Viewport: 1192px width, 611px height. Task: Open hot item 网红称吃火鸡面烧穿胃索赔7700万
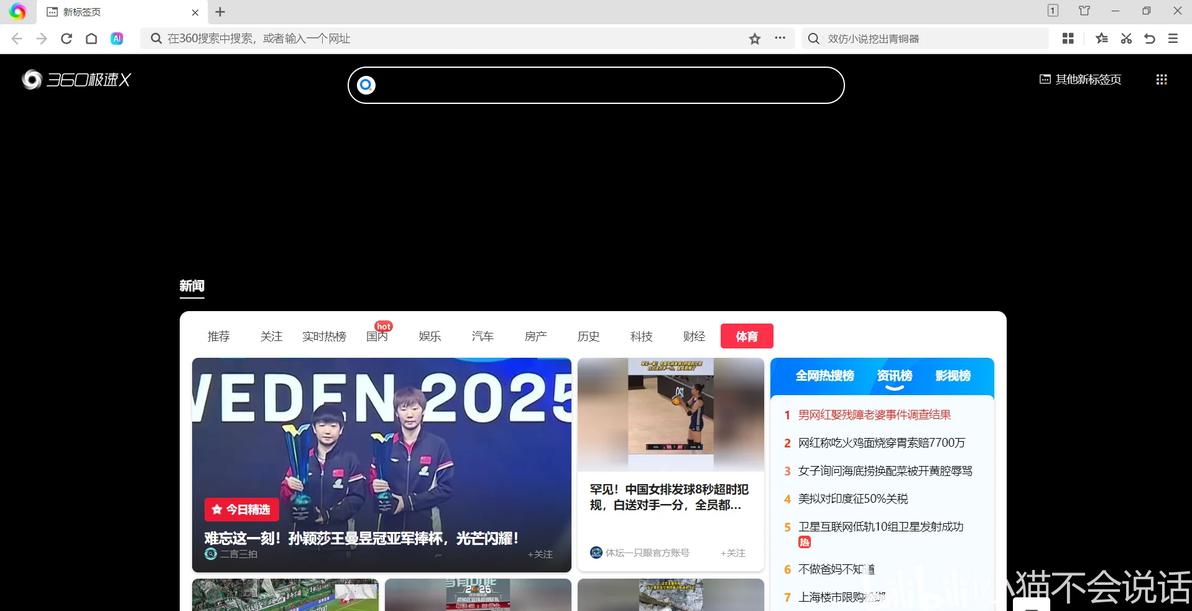point(882,442)
